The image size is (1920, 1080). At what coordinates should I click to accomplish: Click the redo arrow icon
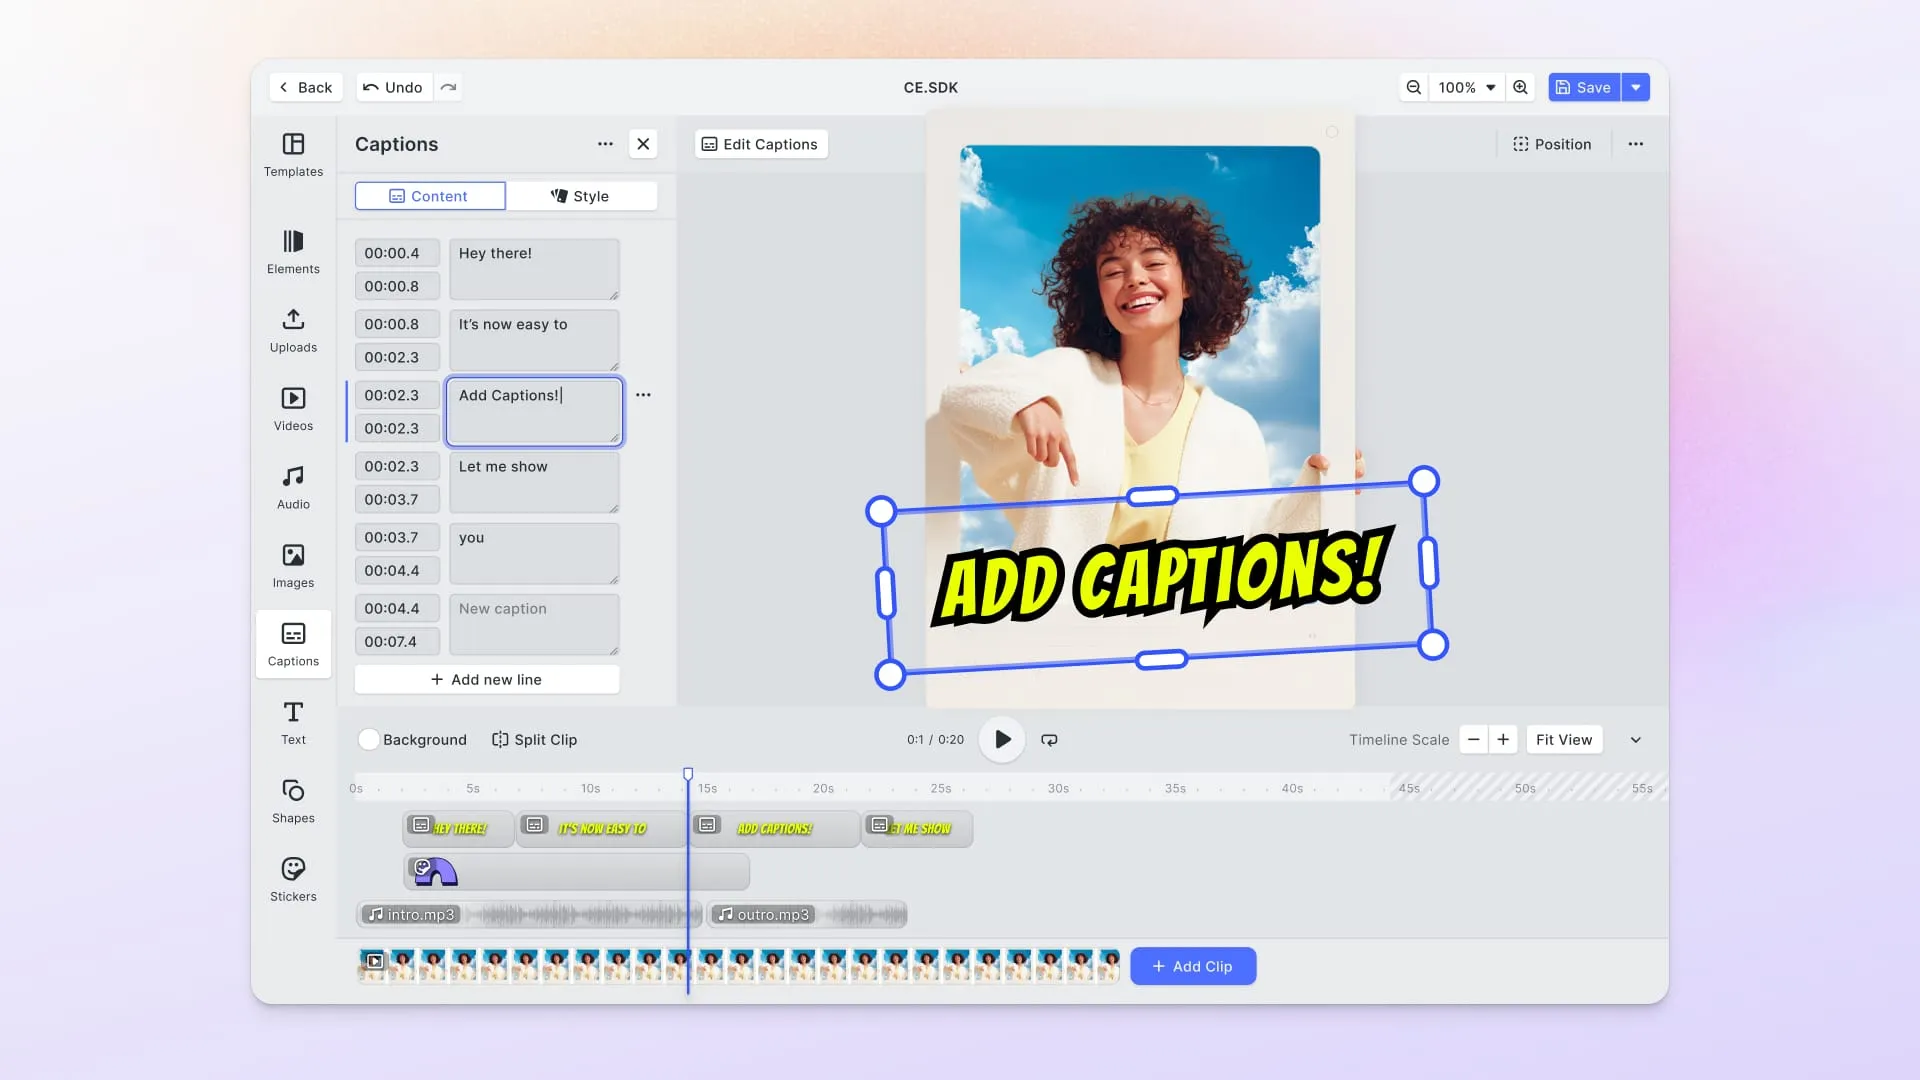[x=448, y=87]
